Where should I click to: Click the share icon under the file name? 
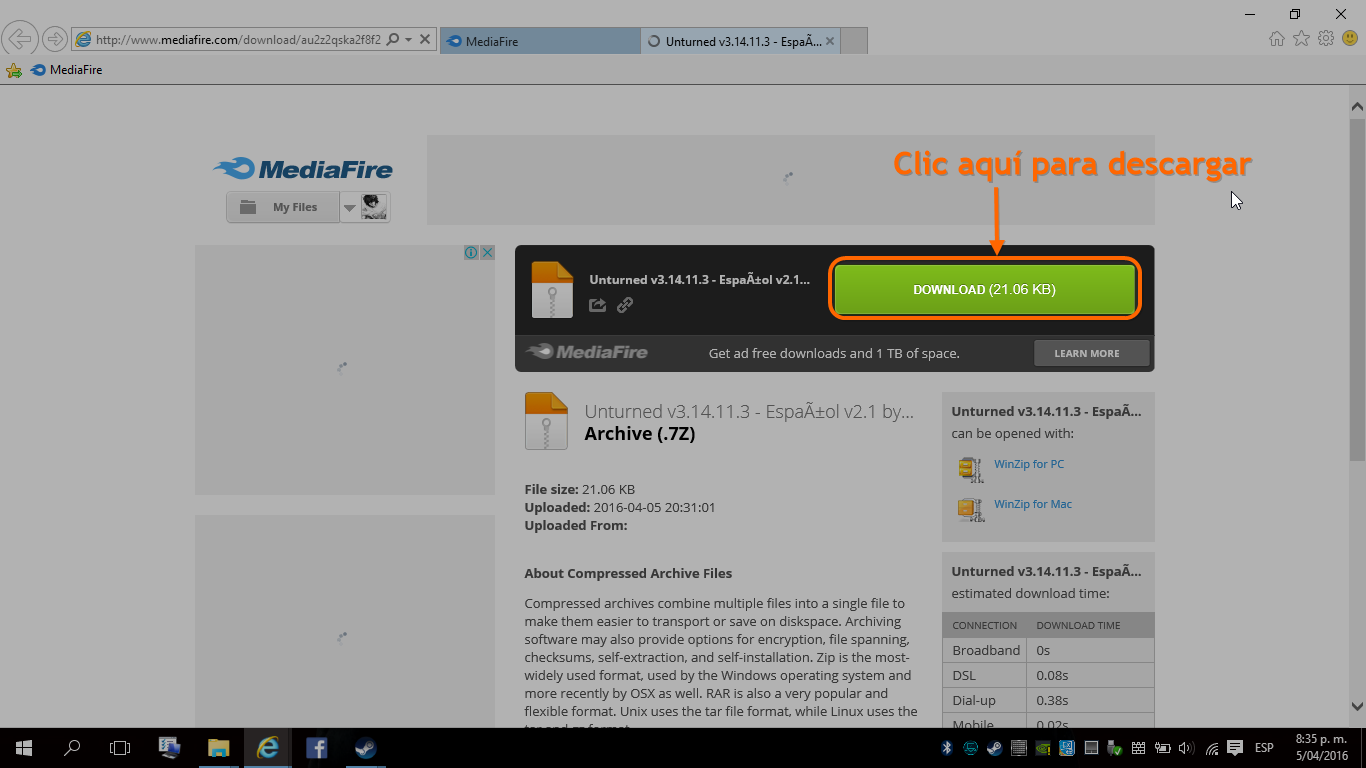[x=598, y=305]
